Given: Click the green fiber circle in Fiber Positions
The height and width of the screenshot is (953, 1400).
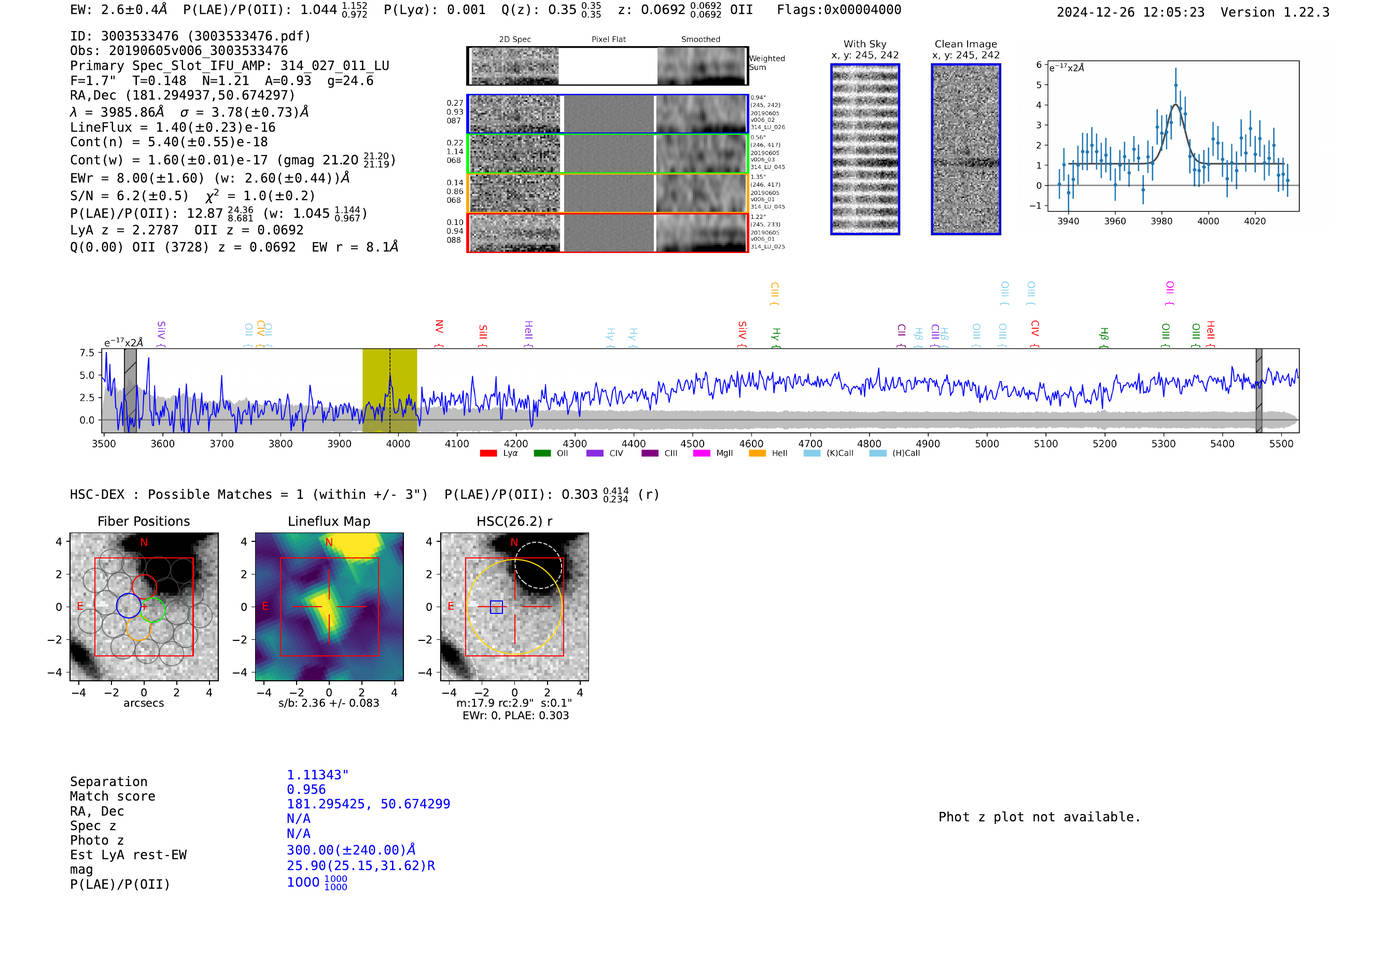Looking at the screenshot, I should click(152, 610).
